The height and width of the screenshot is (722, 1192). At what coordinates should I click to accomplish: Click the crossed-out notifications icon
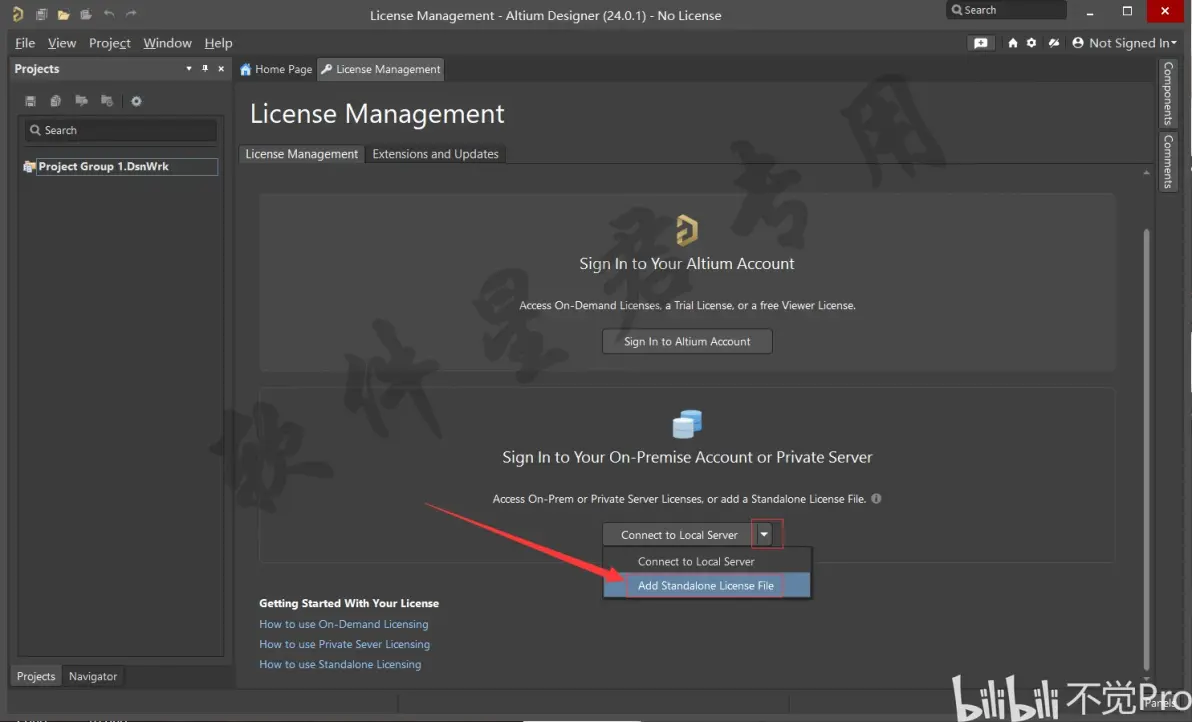click(1054, 43)
